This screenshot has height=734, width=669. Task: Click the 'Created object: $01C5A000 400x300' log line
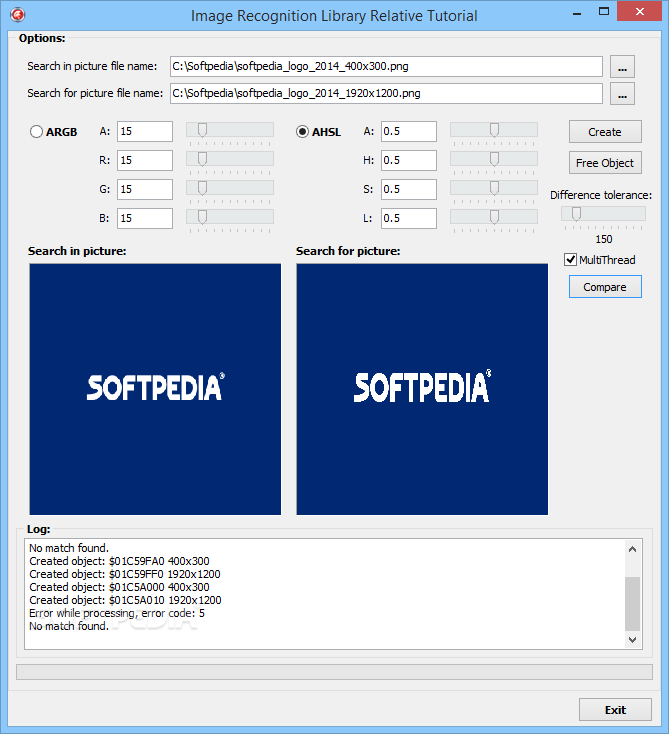click(119, 587)
